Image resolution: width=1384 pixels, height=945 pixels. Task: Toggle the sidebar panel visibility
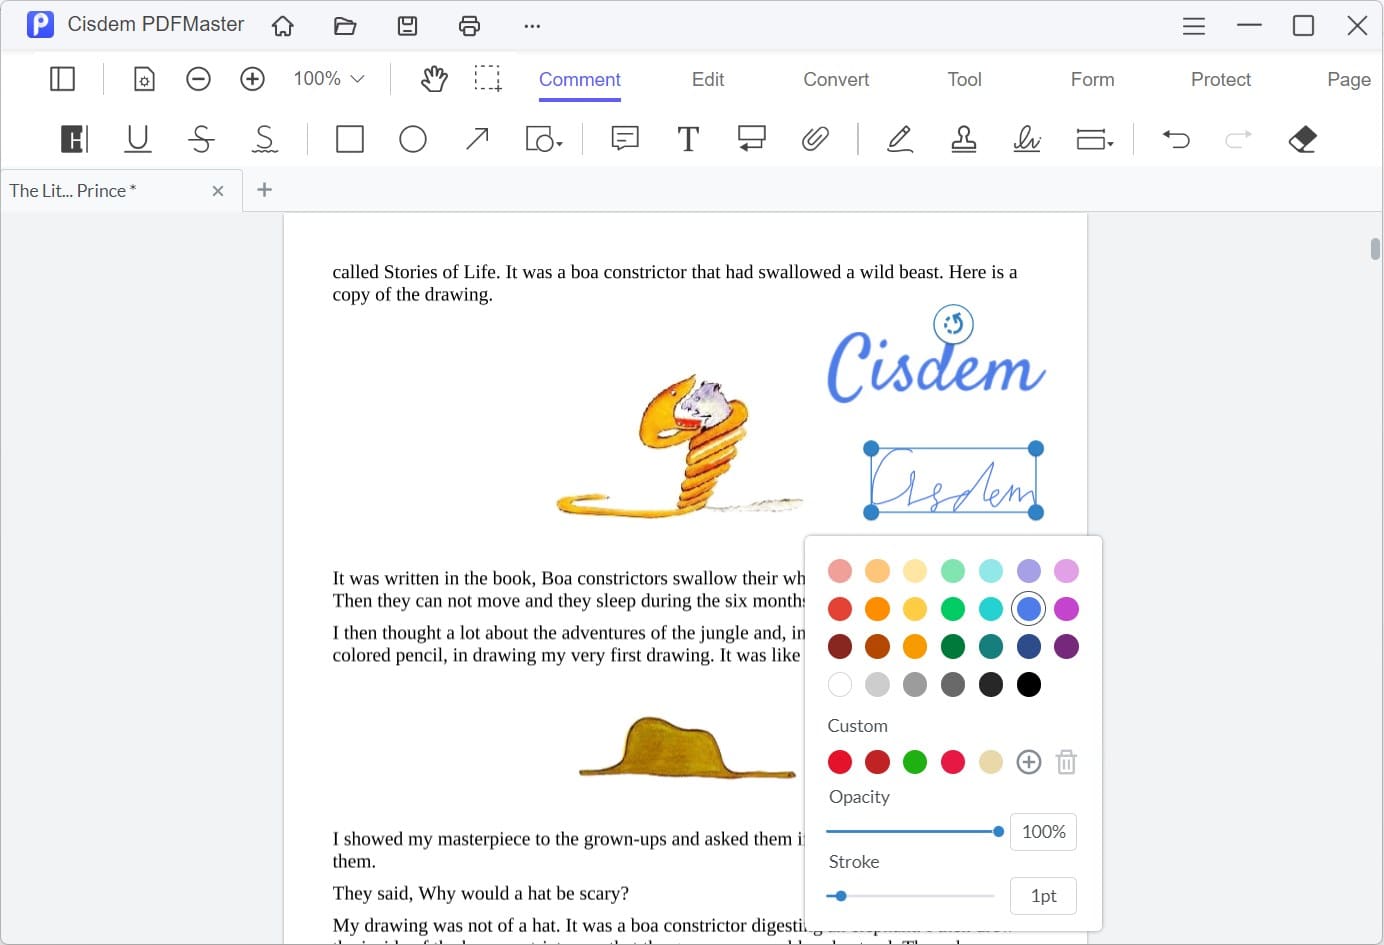(x=62, y=78)
